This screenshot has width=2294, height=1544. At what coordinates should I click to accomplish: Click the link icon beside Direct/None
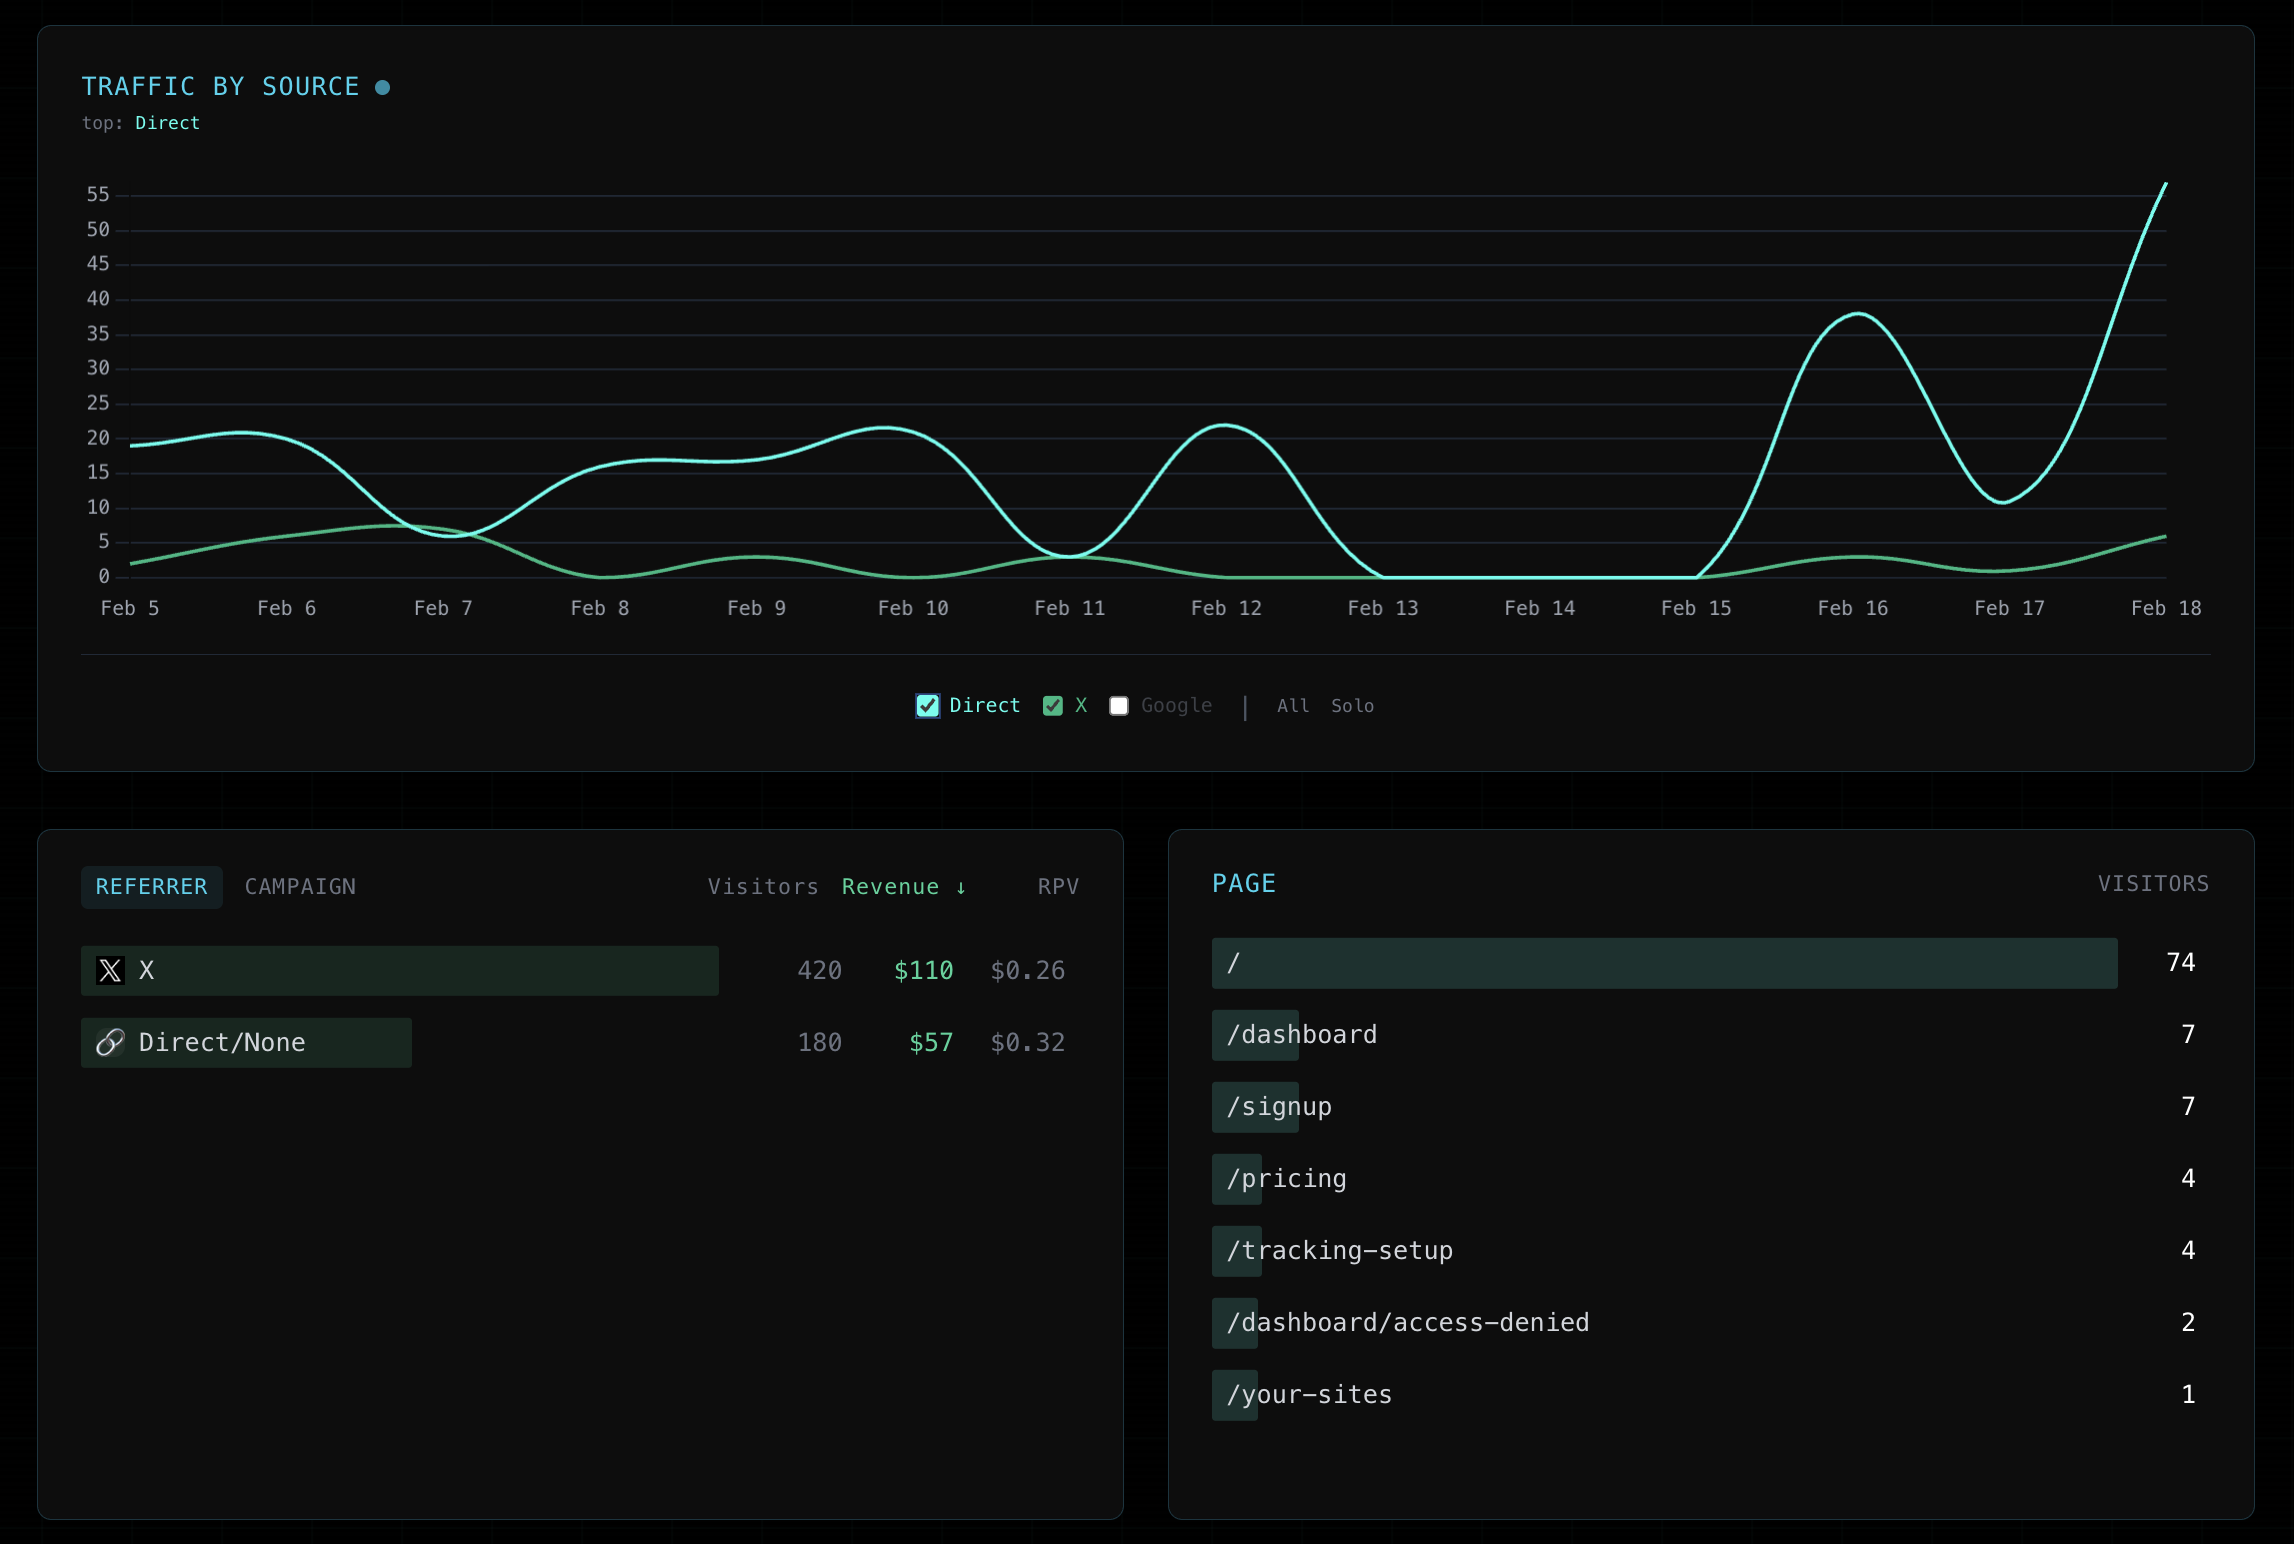pyautogui.click(x=110, y=1042)
